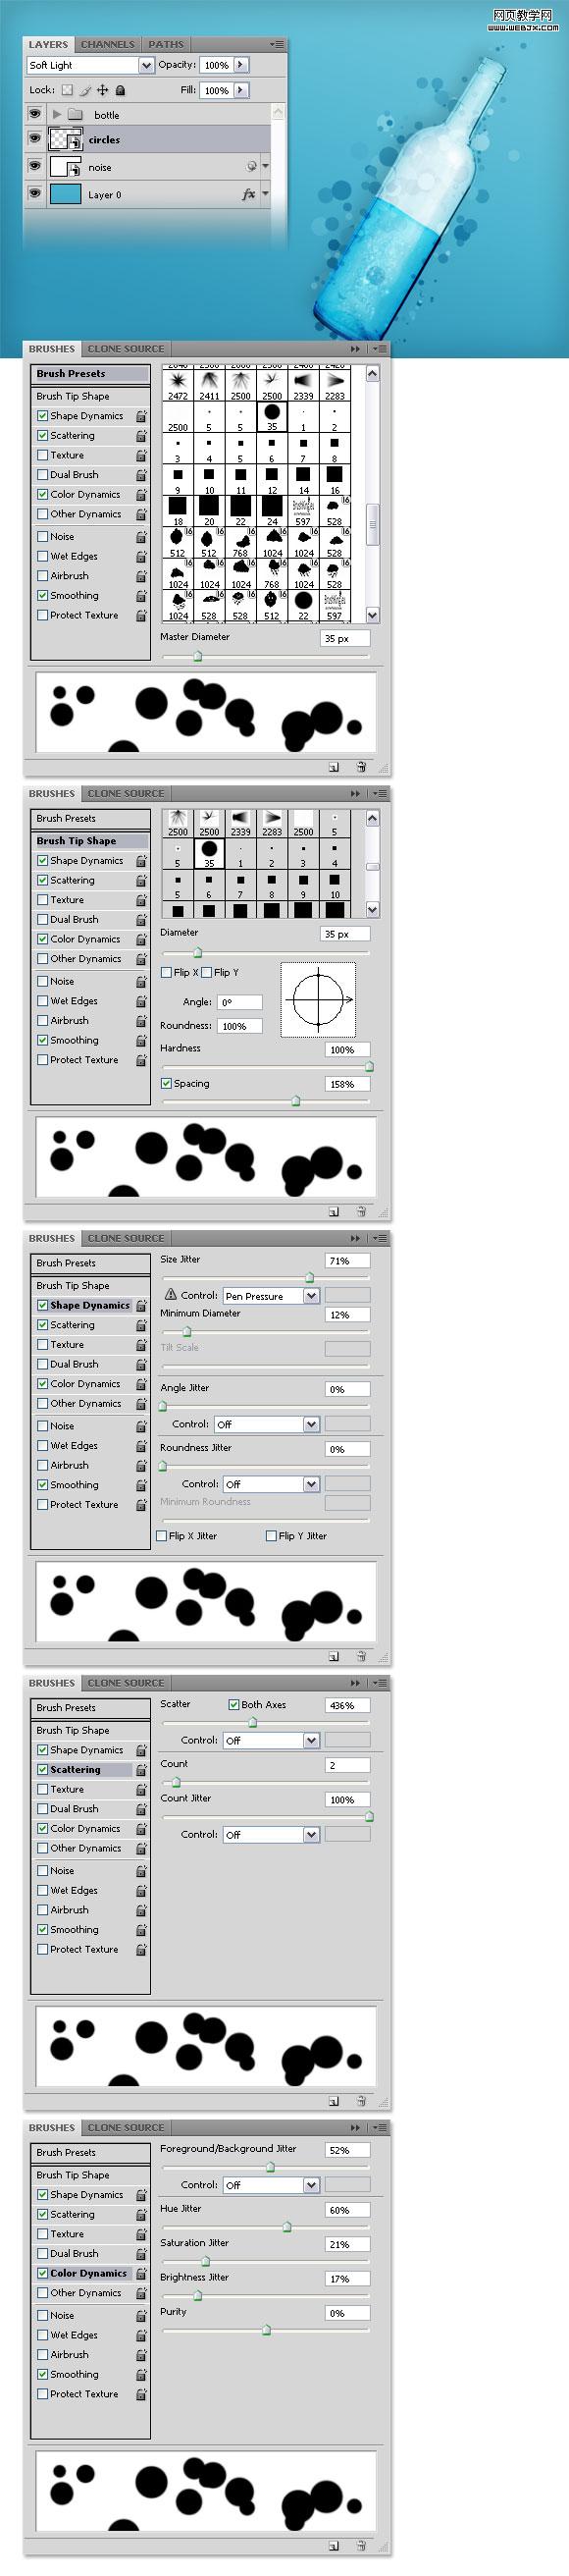Enable Flip Y Jitter checkbox
This screenshot has width=569, height=2576.
click(271, 1536)
